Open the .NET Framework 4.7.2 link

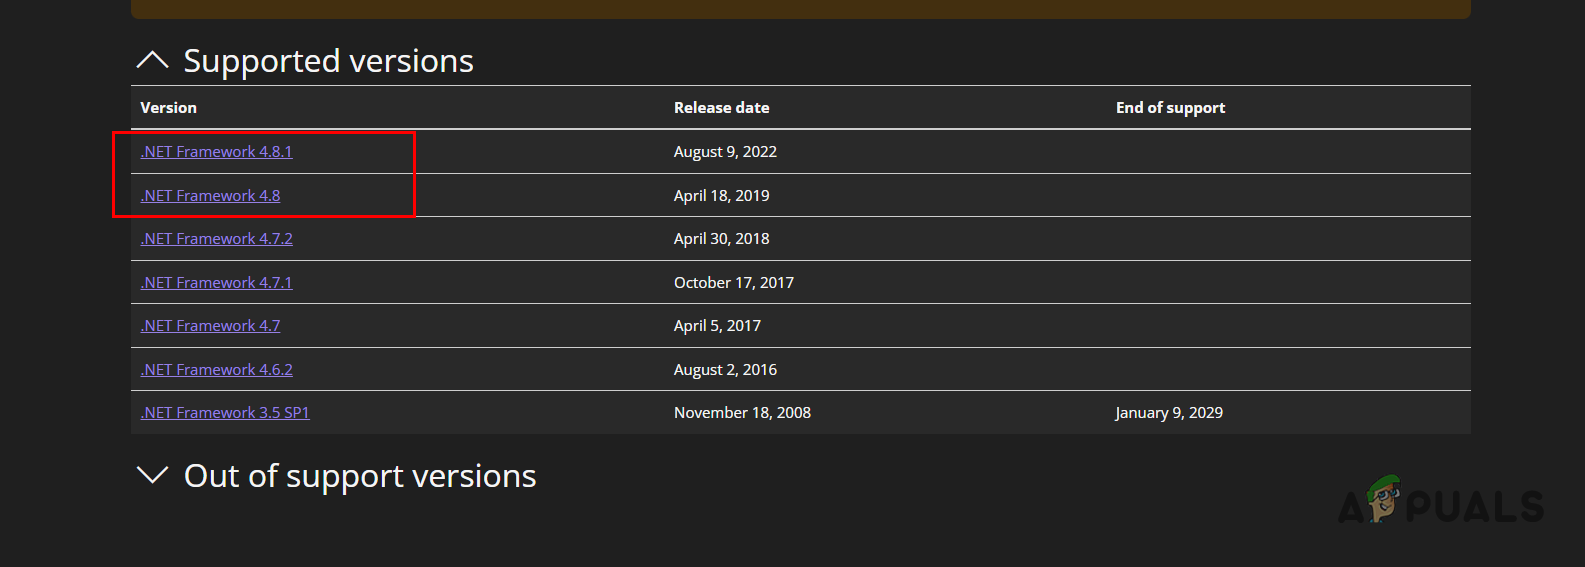(216, 239)
